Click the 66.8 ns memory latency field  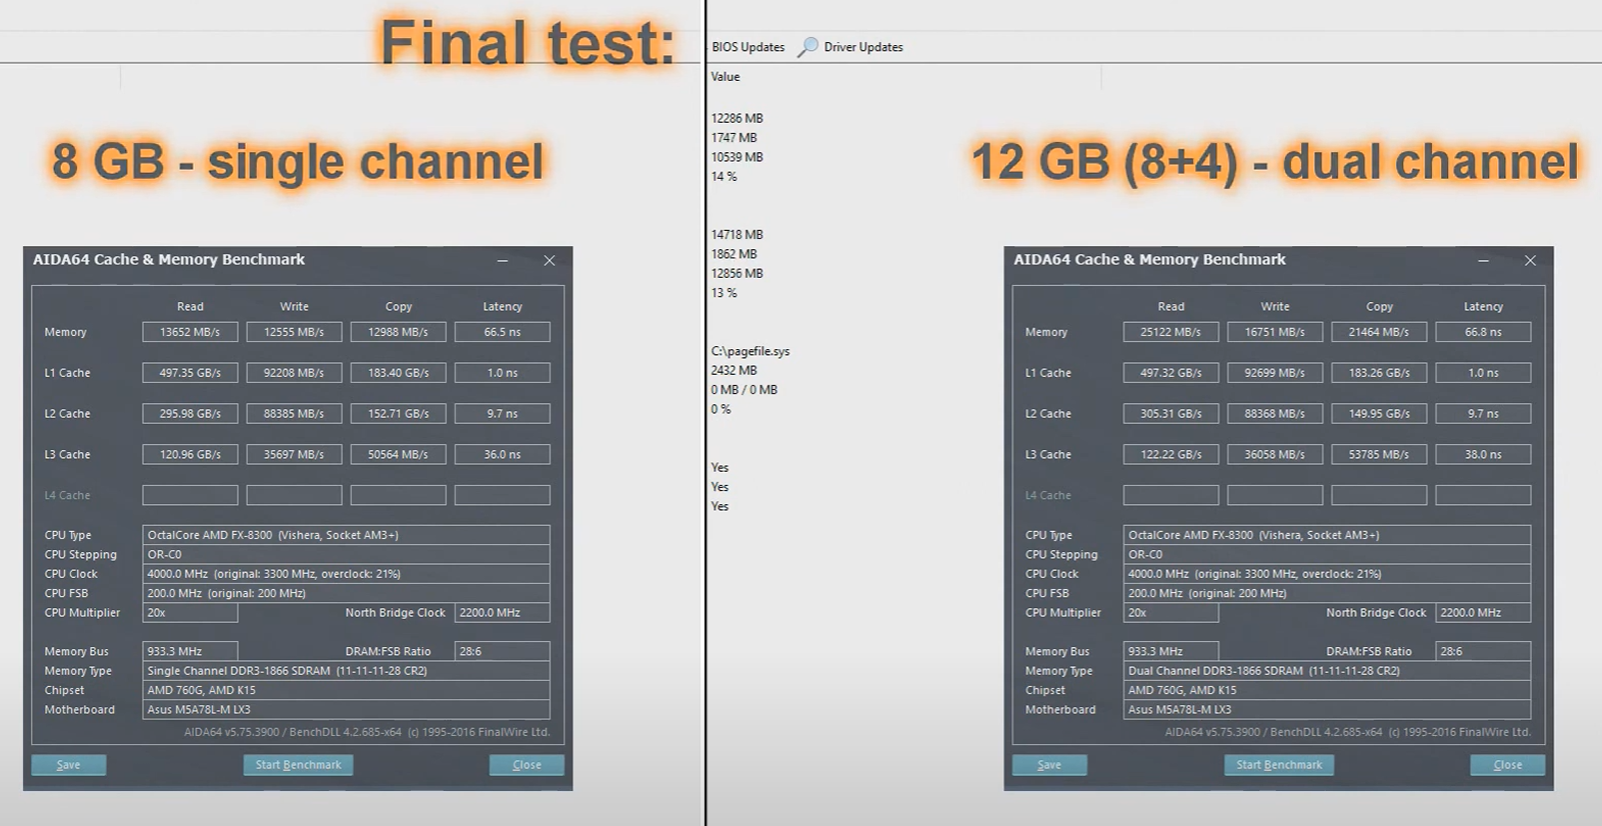pos(1483,332)
